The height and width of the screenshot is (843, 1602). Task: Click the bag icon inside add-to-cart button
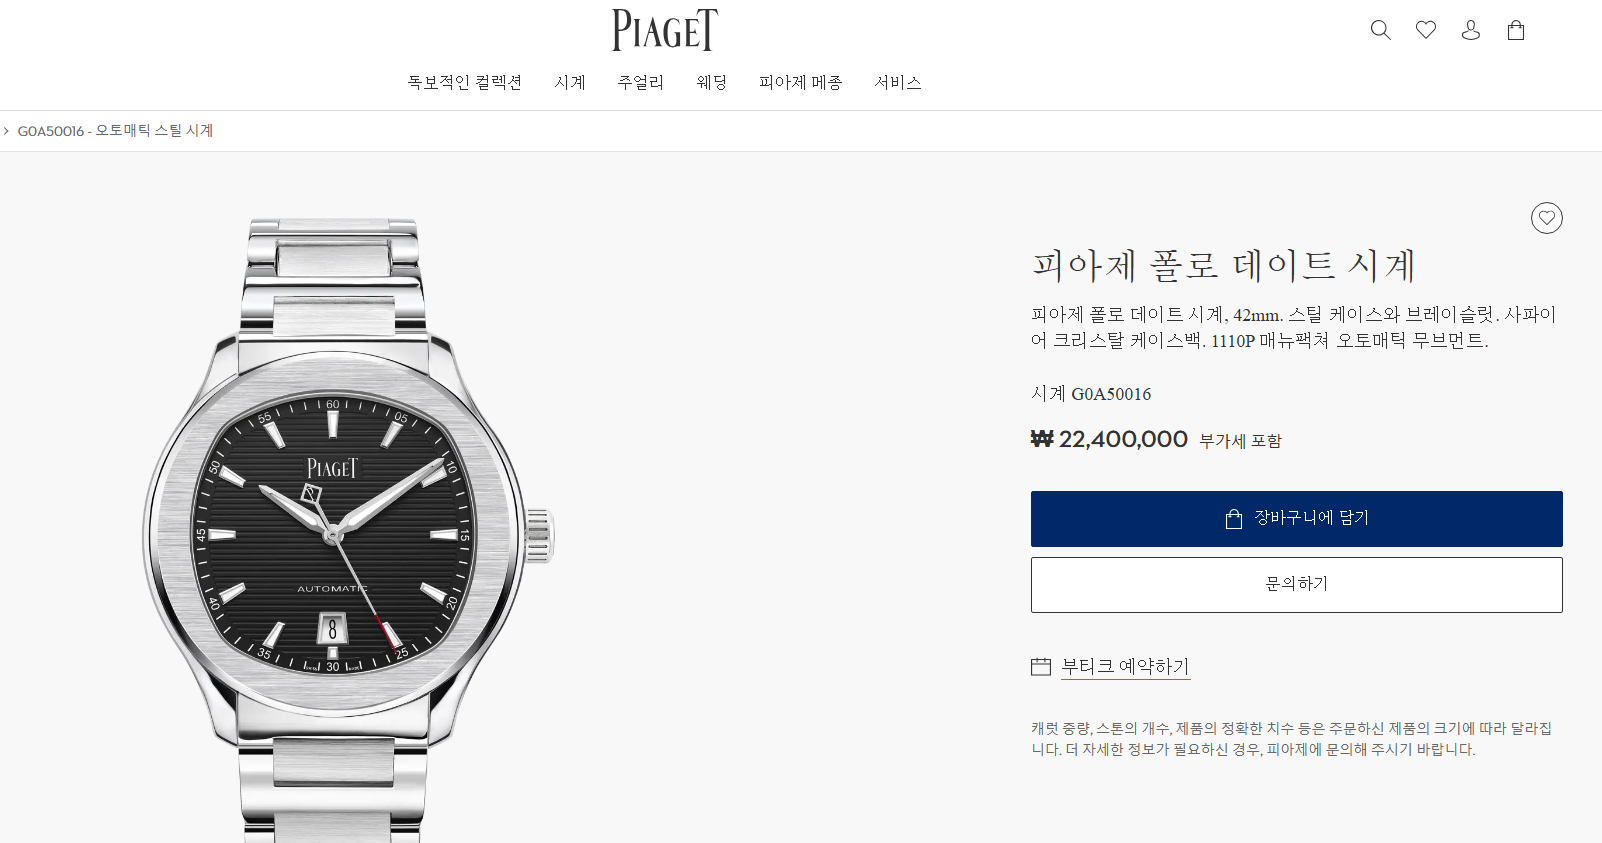pyautogui.click(x=1234, y=518)
